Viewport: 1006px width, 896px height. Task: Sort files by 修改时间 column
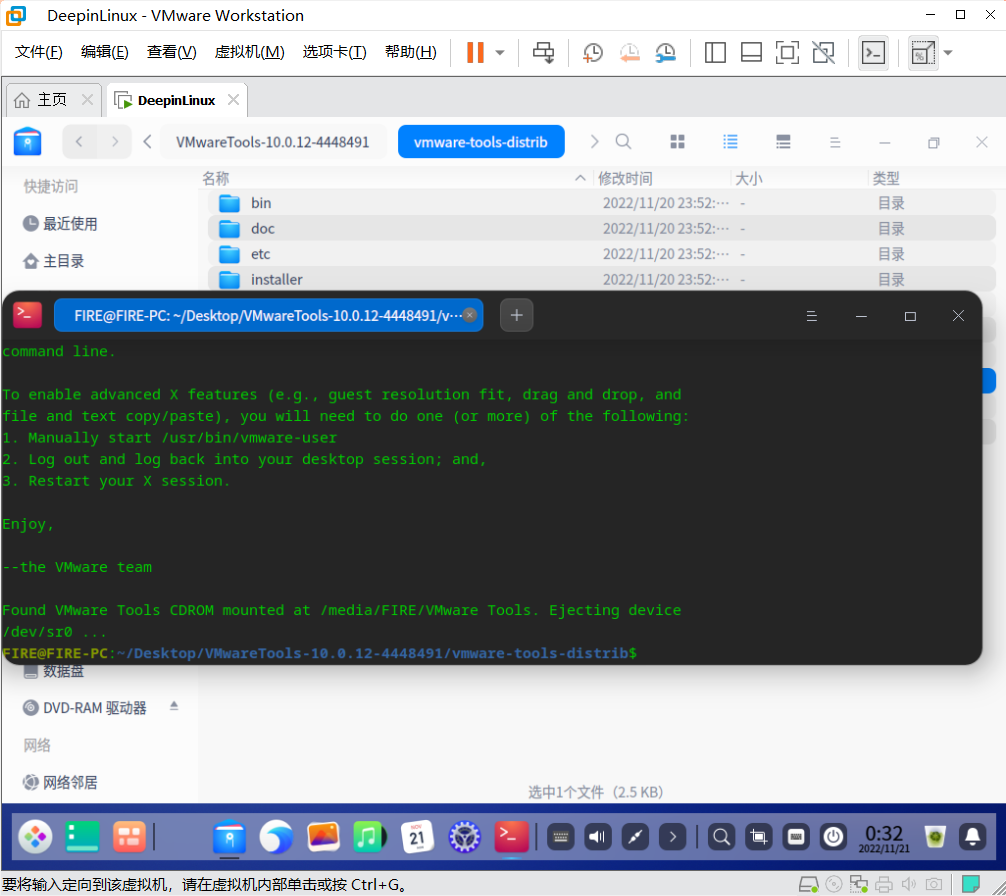tap(626, 178)
